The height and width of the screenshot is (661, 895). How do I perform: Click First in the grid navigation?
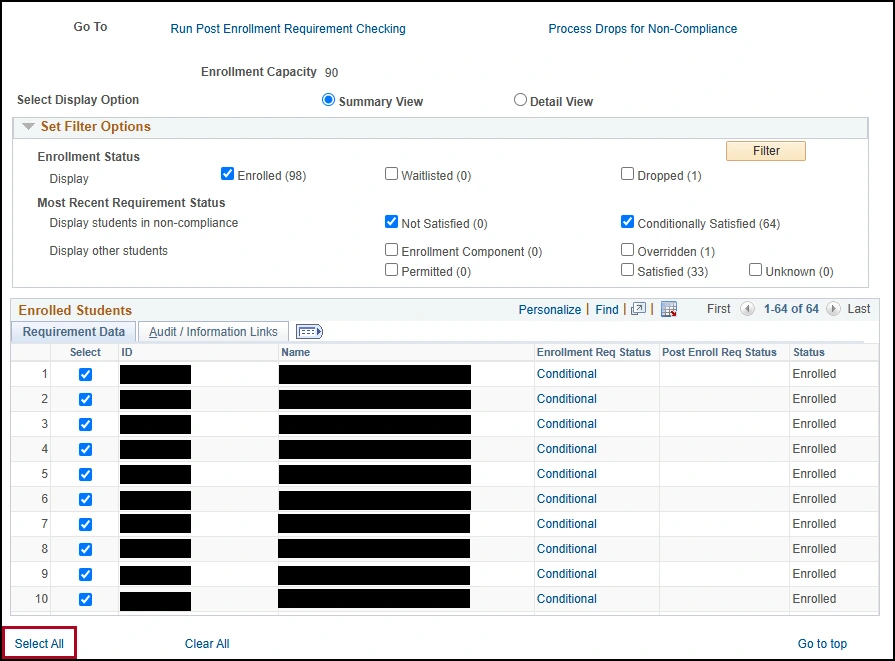click(x=718, y=309)
